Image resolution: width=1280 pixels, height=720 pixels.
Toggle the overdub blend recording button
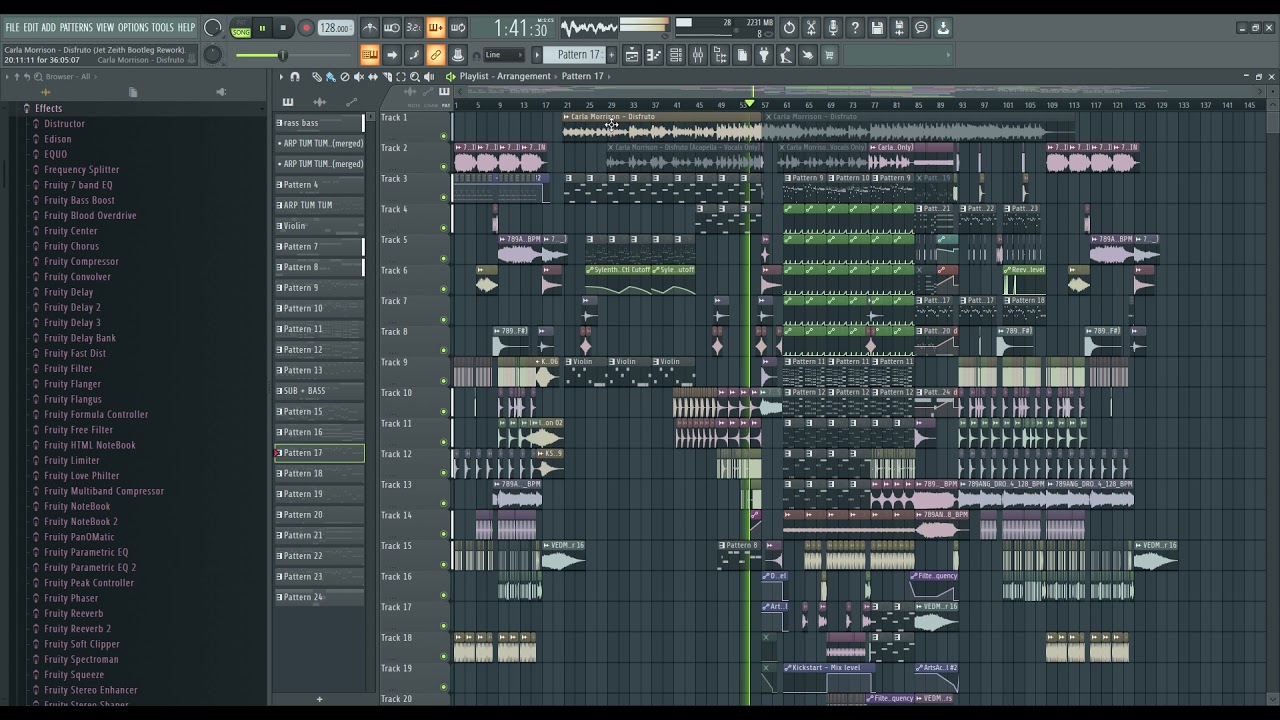pyautogui.click(x=436, y=27)
